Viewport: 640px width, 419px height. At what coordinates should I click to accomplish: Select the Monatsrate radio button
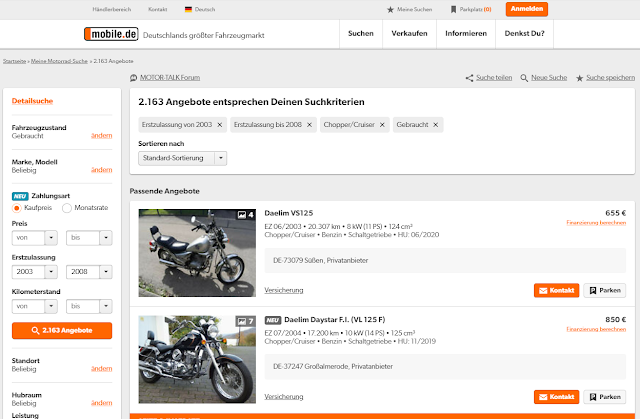click(x=67, y=208)
